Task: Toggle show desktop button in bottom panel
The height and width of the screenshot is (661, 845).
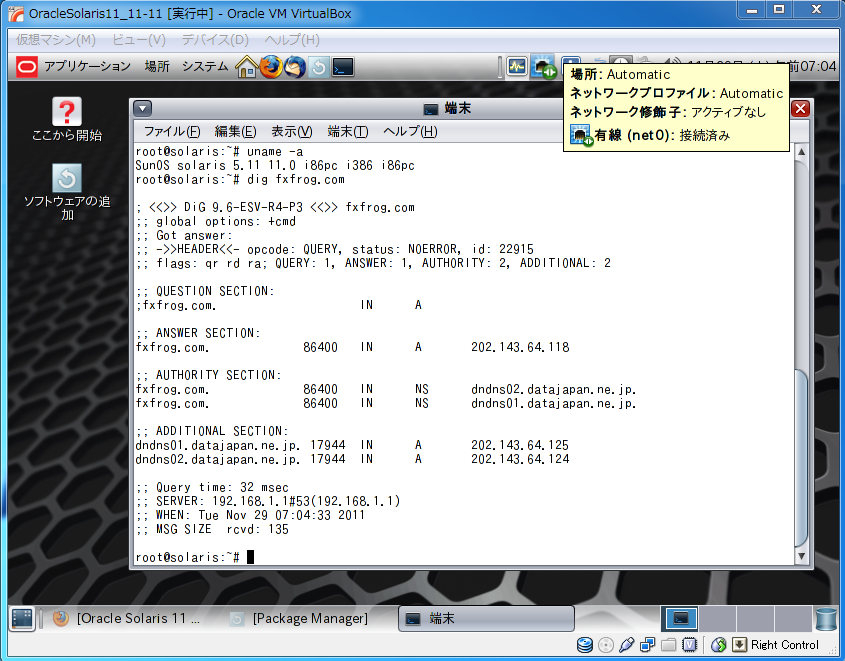Action: coord(21,619)
